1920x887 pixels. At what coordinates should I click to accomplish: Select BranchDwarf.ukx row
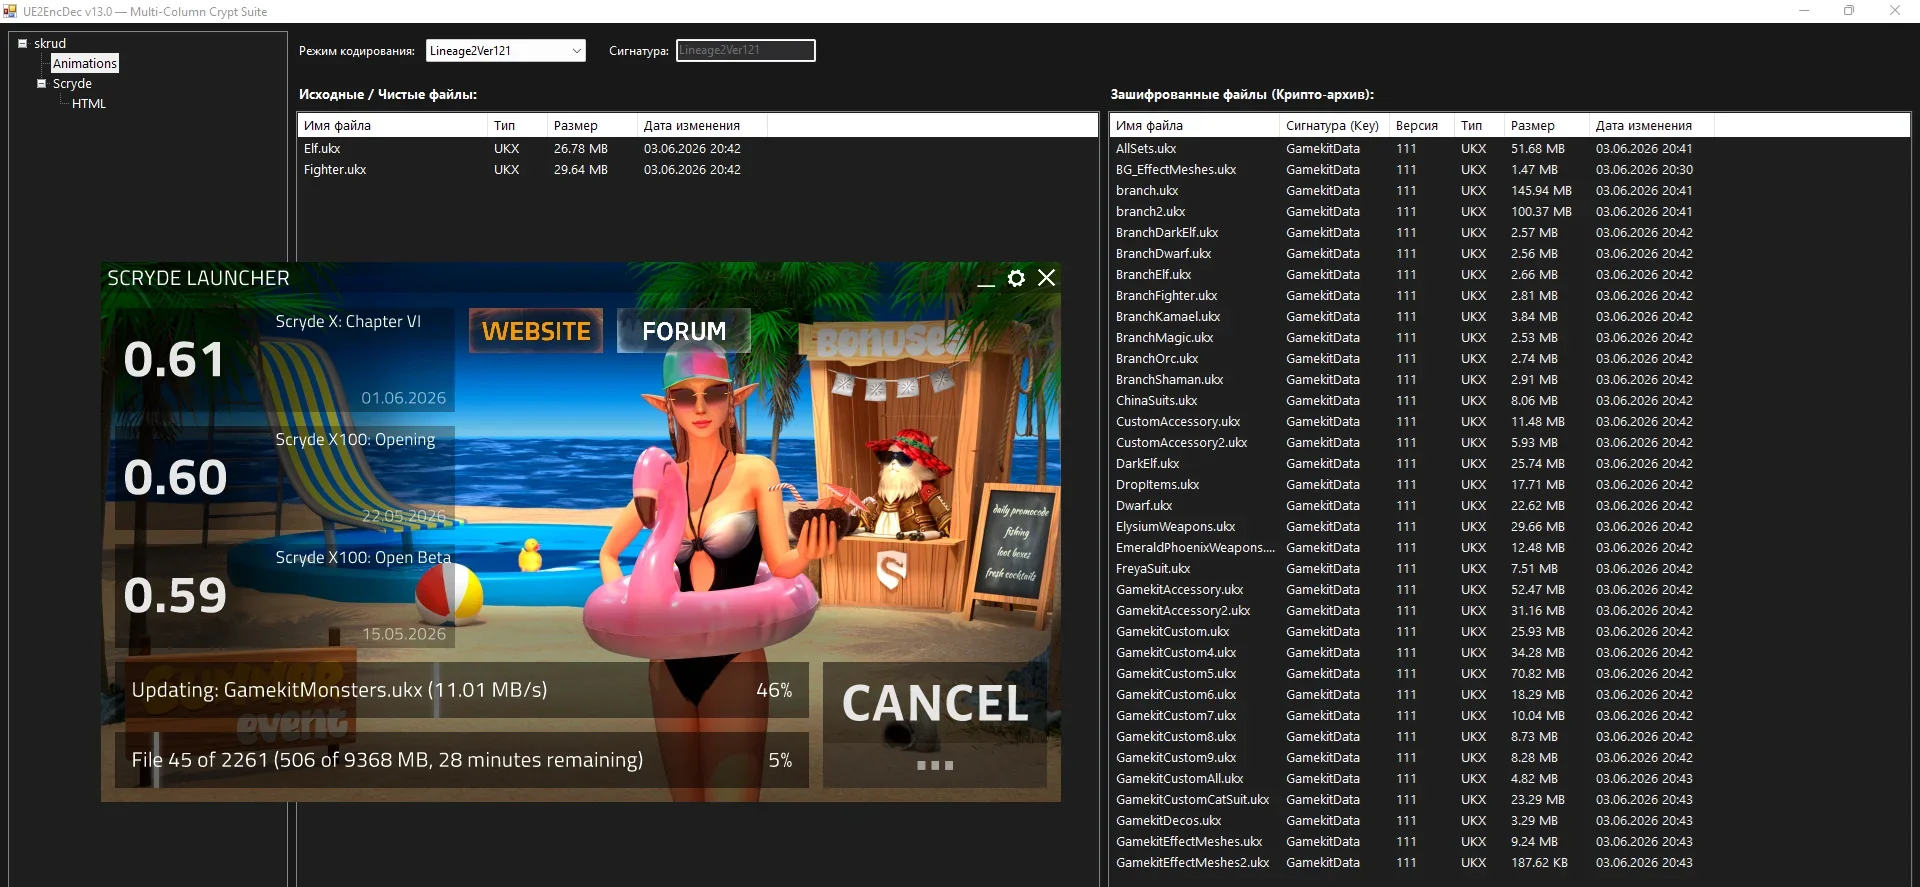[1510, 253]
